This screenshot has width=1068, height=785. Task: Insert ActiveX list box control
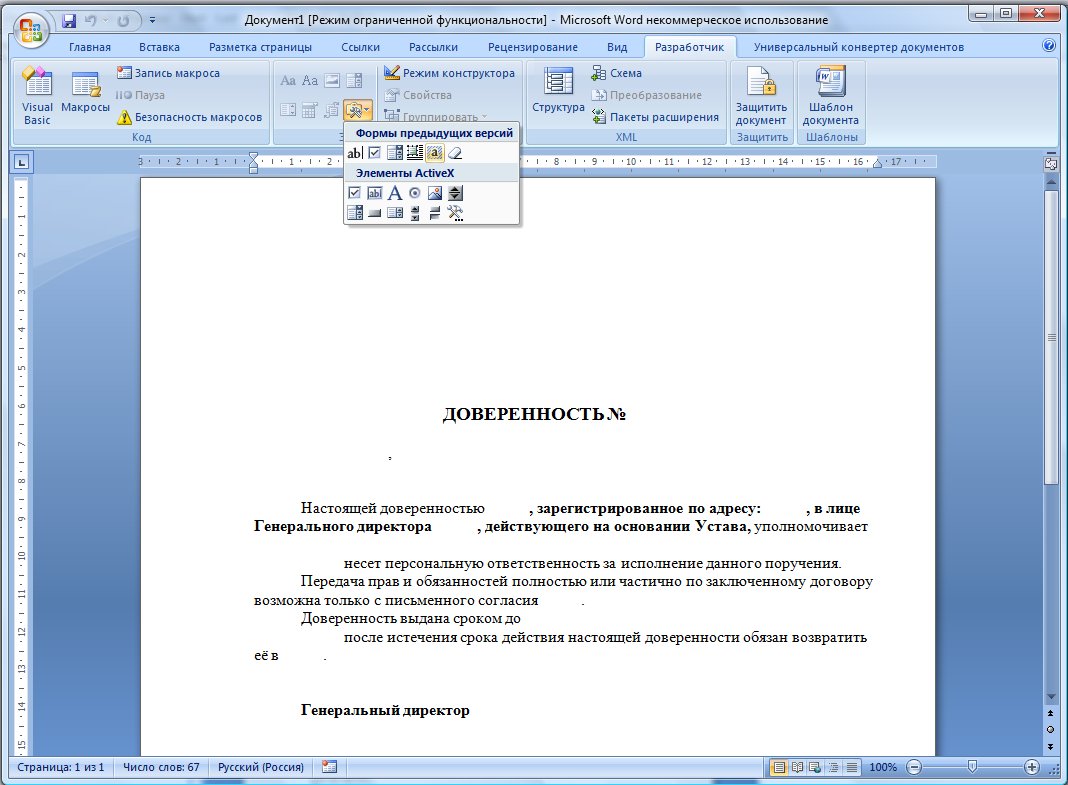pos(394,213)
